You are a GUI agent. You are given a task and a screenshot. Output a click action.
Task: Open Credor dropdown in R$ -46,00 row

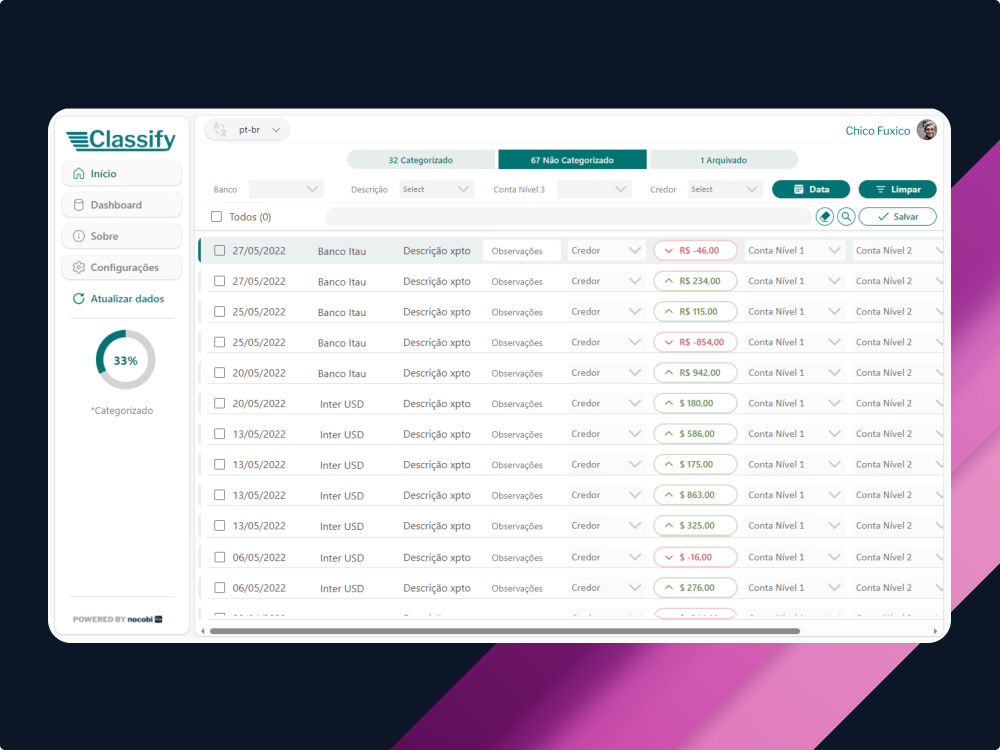pyautogui.click(x=606, y=251)
